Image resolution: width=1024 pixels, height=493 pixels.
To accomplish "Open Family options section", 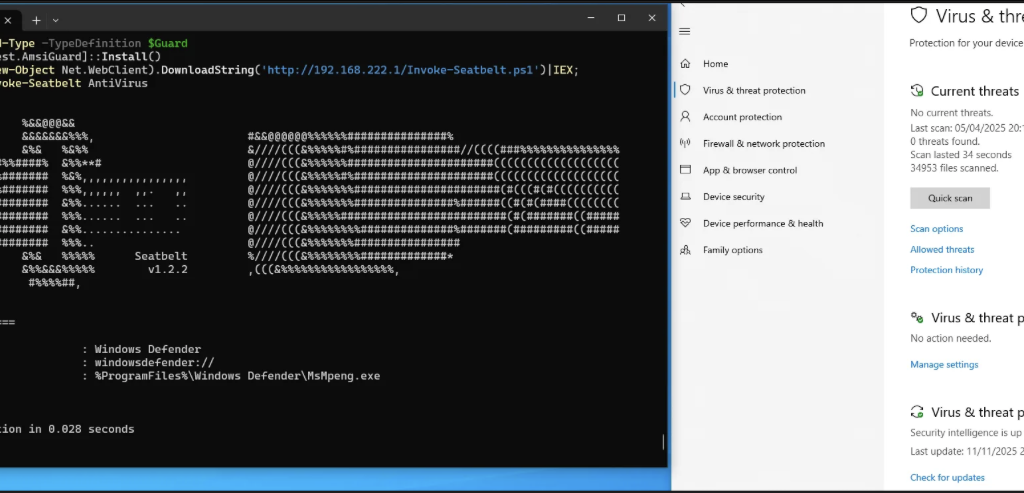I will (x=732, y=250).
